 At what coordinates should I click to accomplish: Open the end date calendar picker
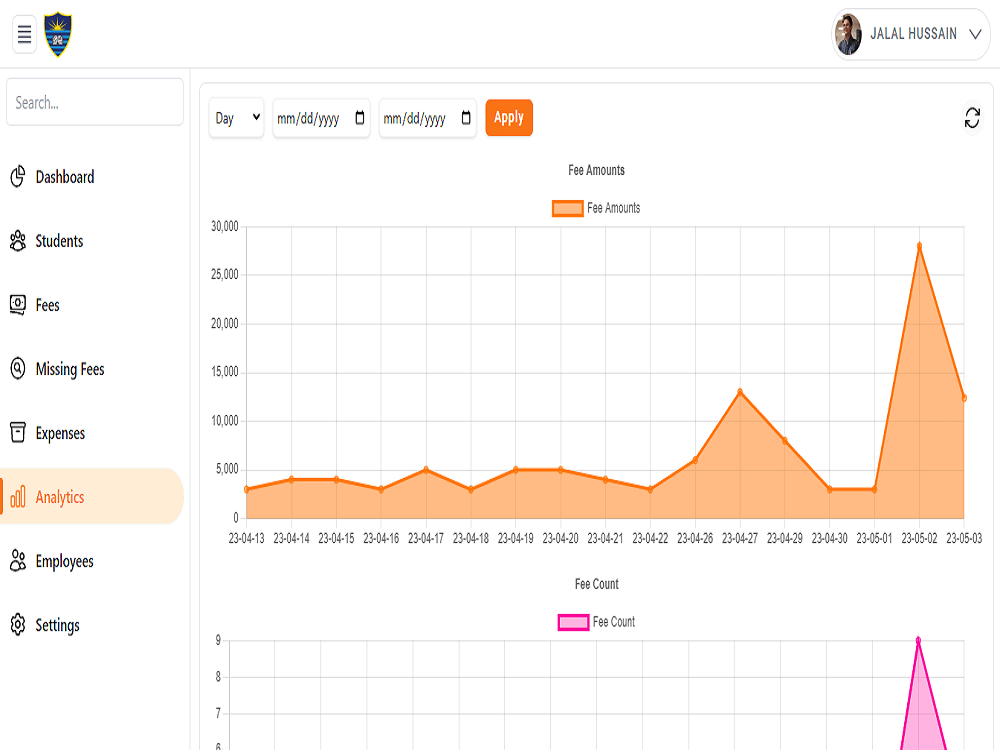point(465,117)
